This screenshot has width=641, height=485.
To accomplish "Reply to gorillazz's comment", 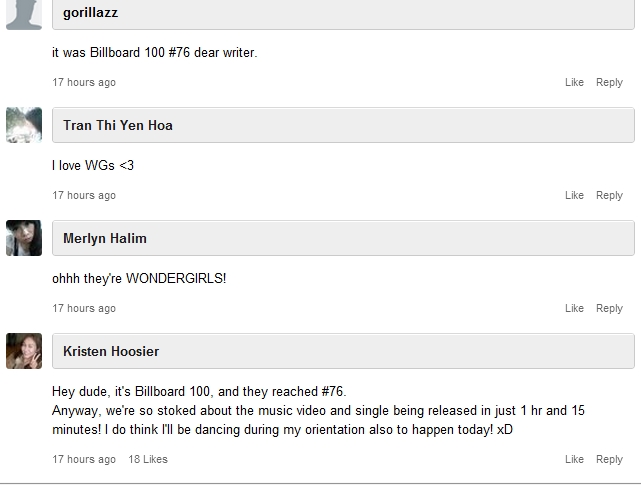I will (x=609, y=83).
